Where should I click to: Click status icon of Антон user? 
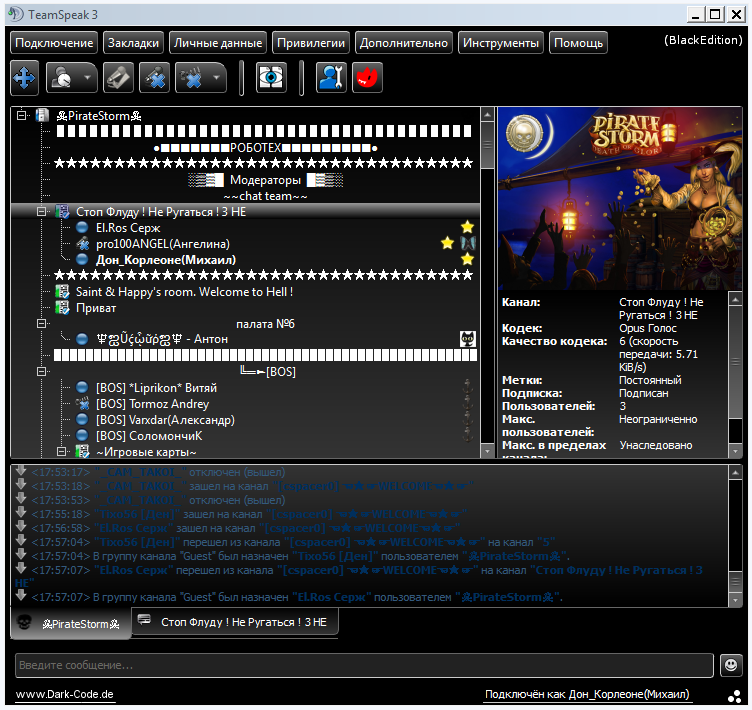[82, 339]
